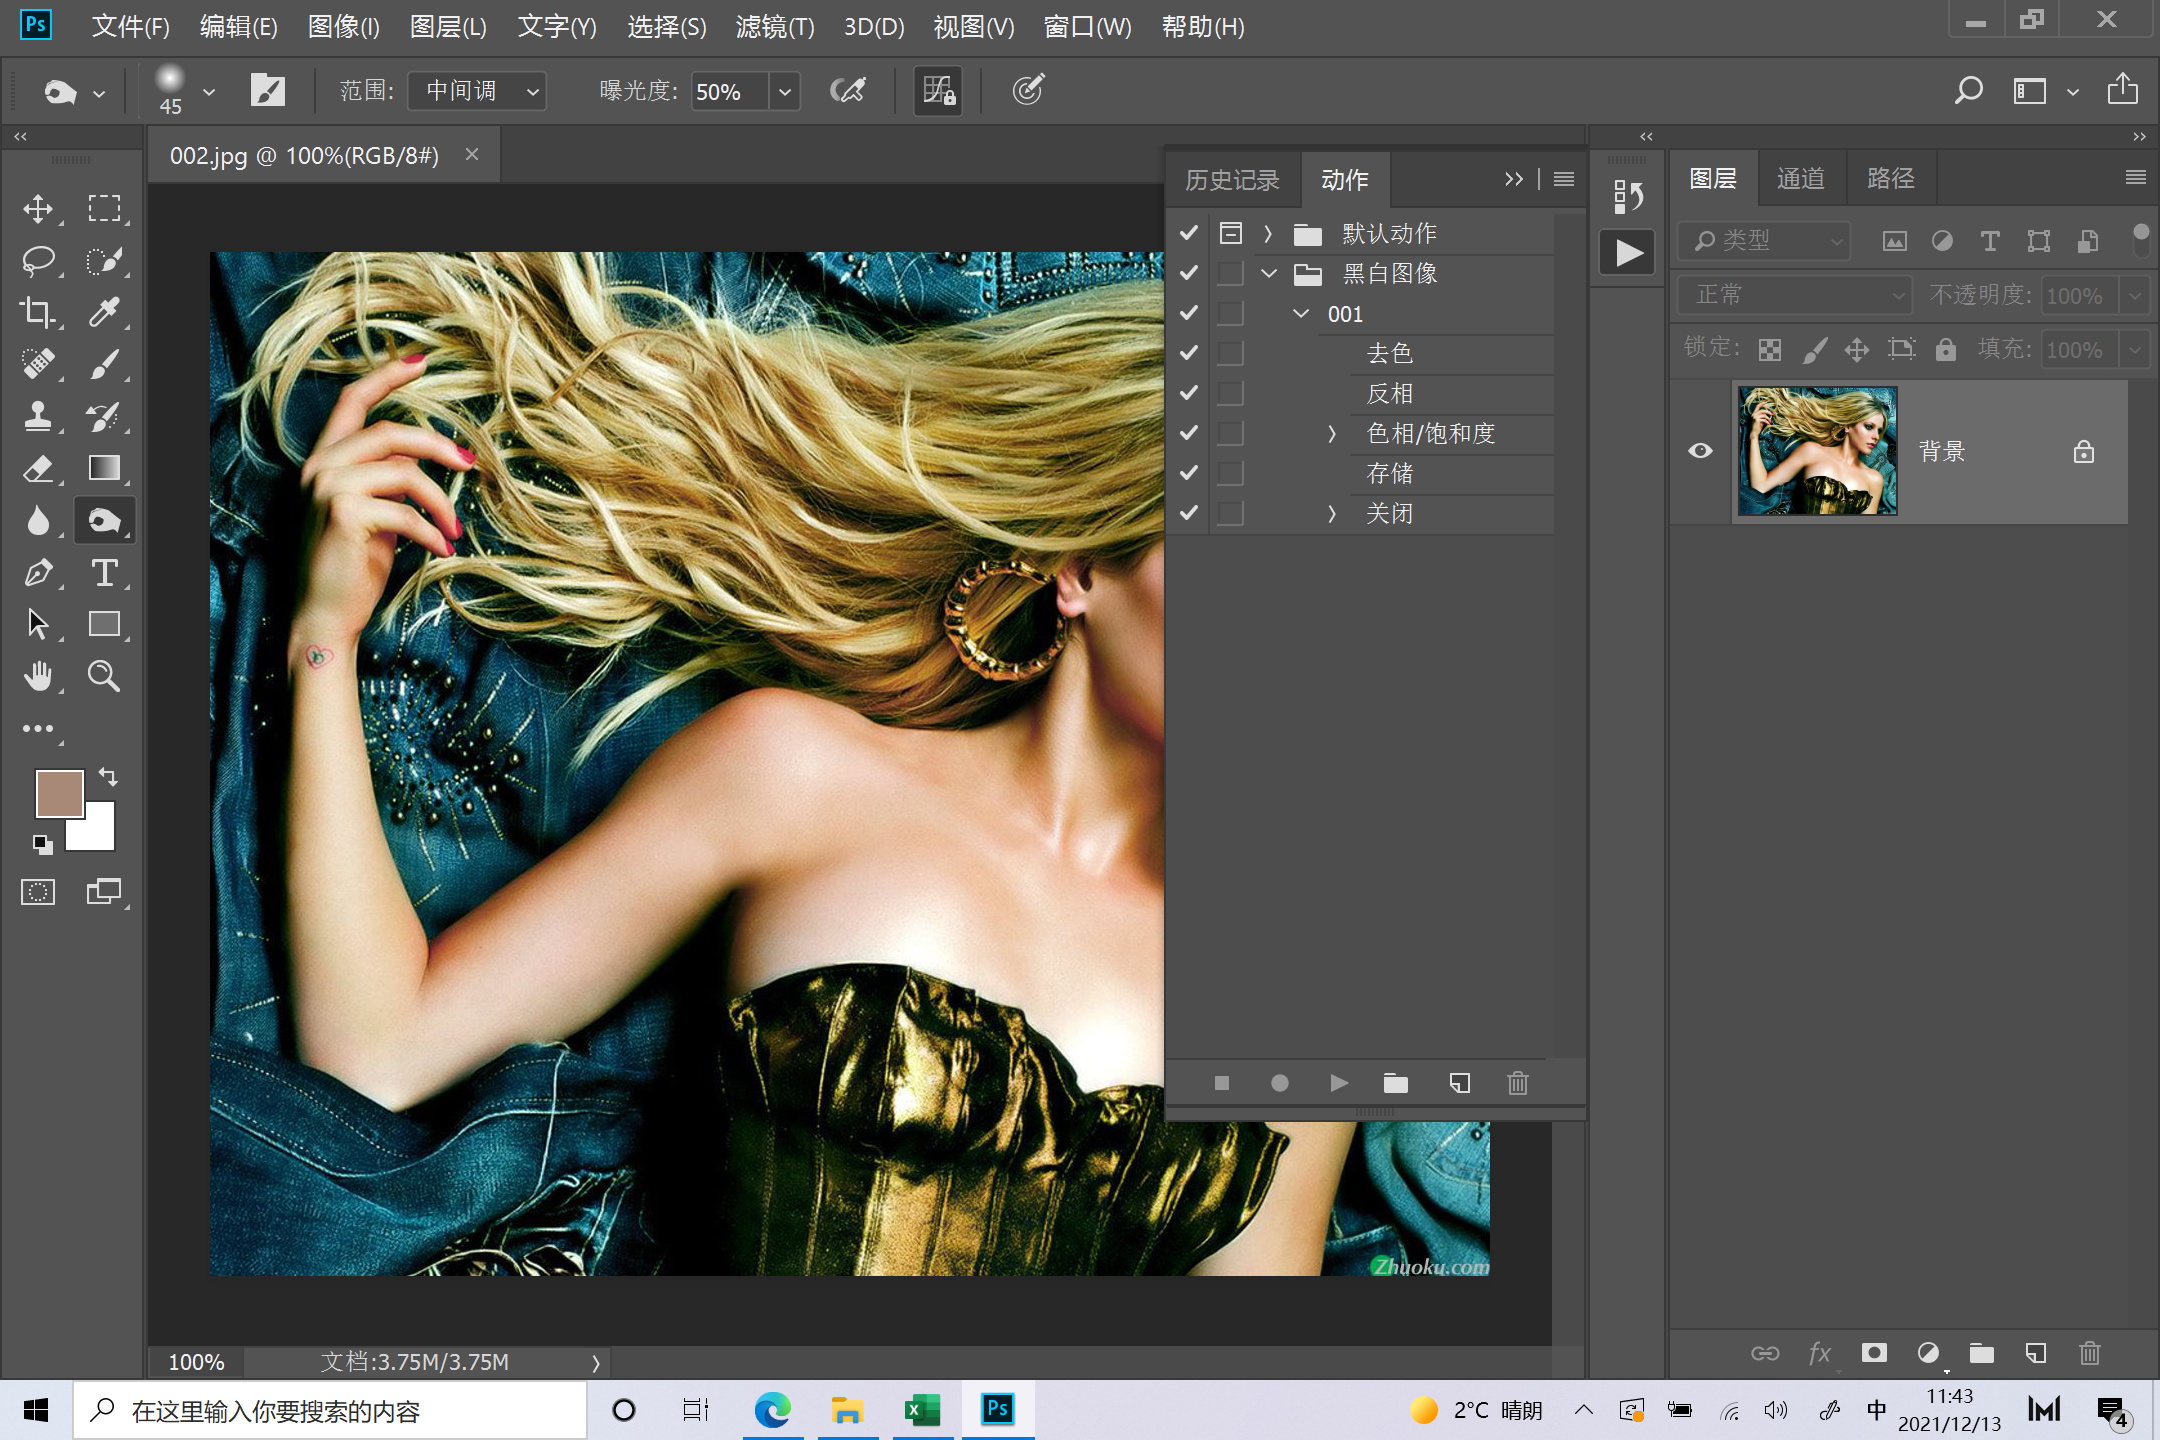Select the Clone Stamp tool
Screen dimensions: 2160x1440
(x=38, y=416)
